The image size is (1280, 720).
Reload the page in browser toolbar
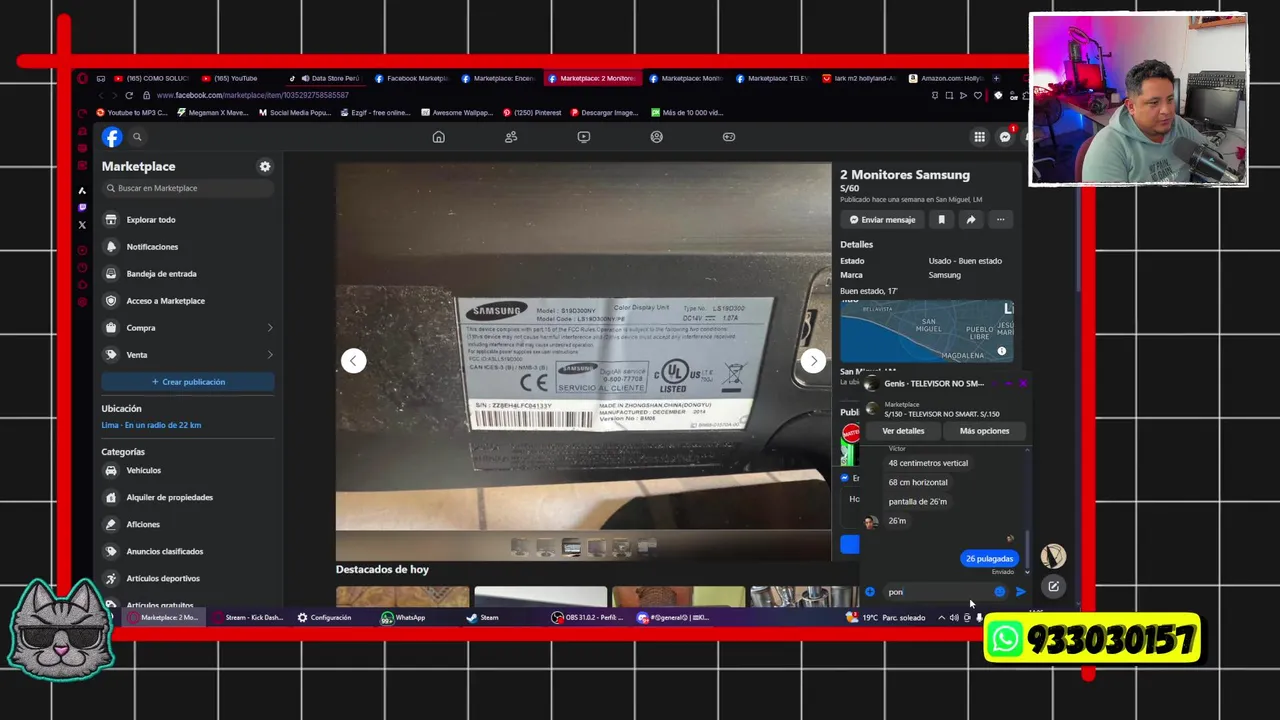[129, 95]
